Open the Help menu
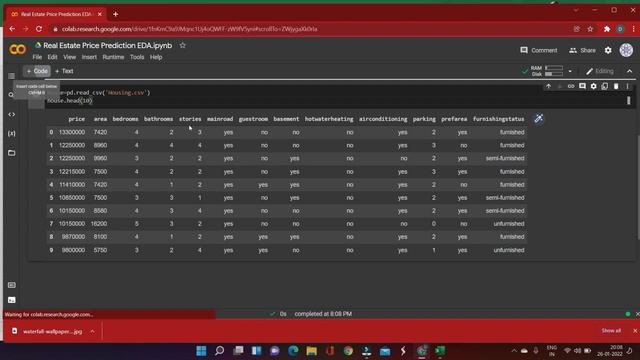 coord(156,57)
